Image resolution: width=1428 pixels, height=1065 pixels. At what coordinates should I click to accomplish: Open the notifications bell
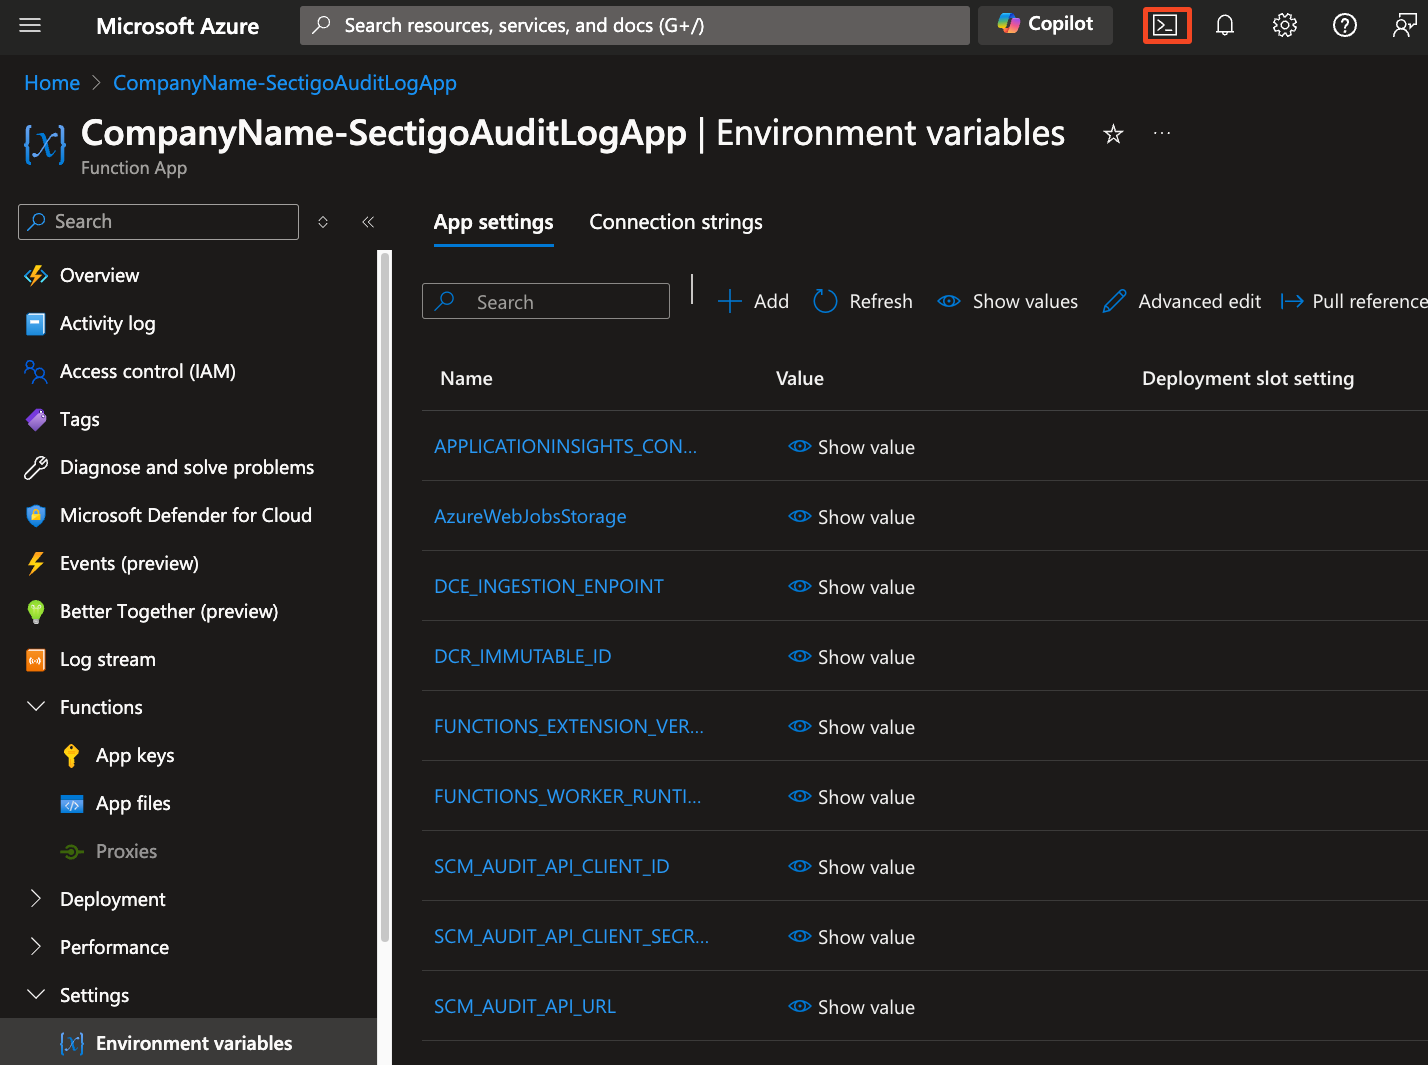click(1225, 25)
